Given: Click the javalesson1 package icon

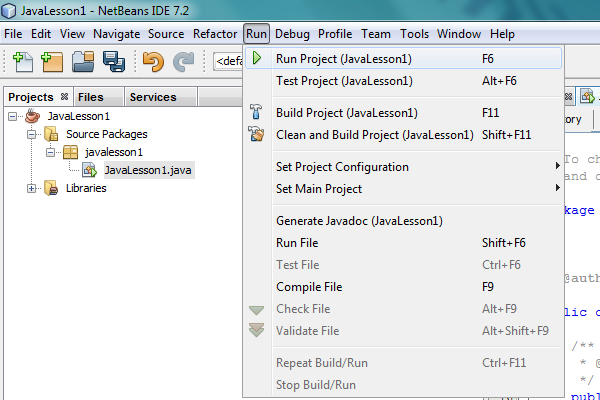Looking at the screenshot, I should pos(70,152).
